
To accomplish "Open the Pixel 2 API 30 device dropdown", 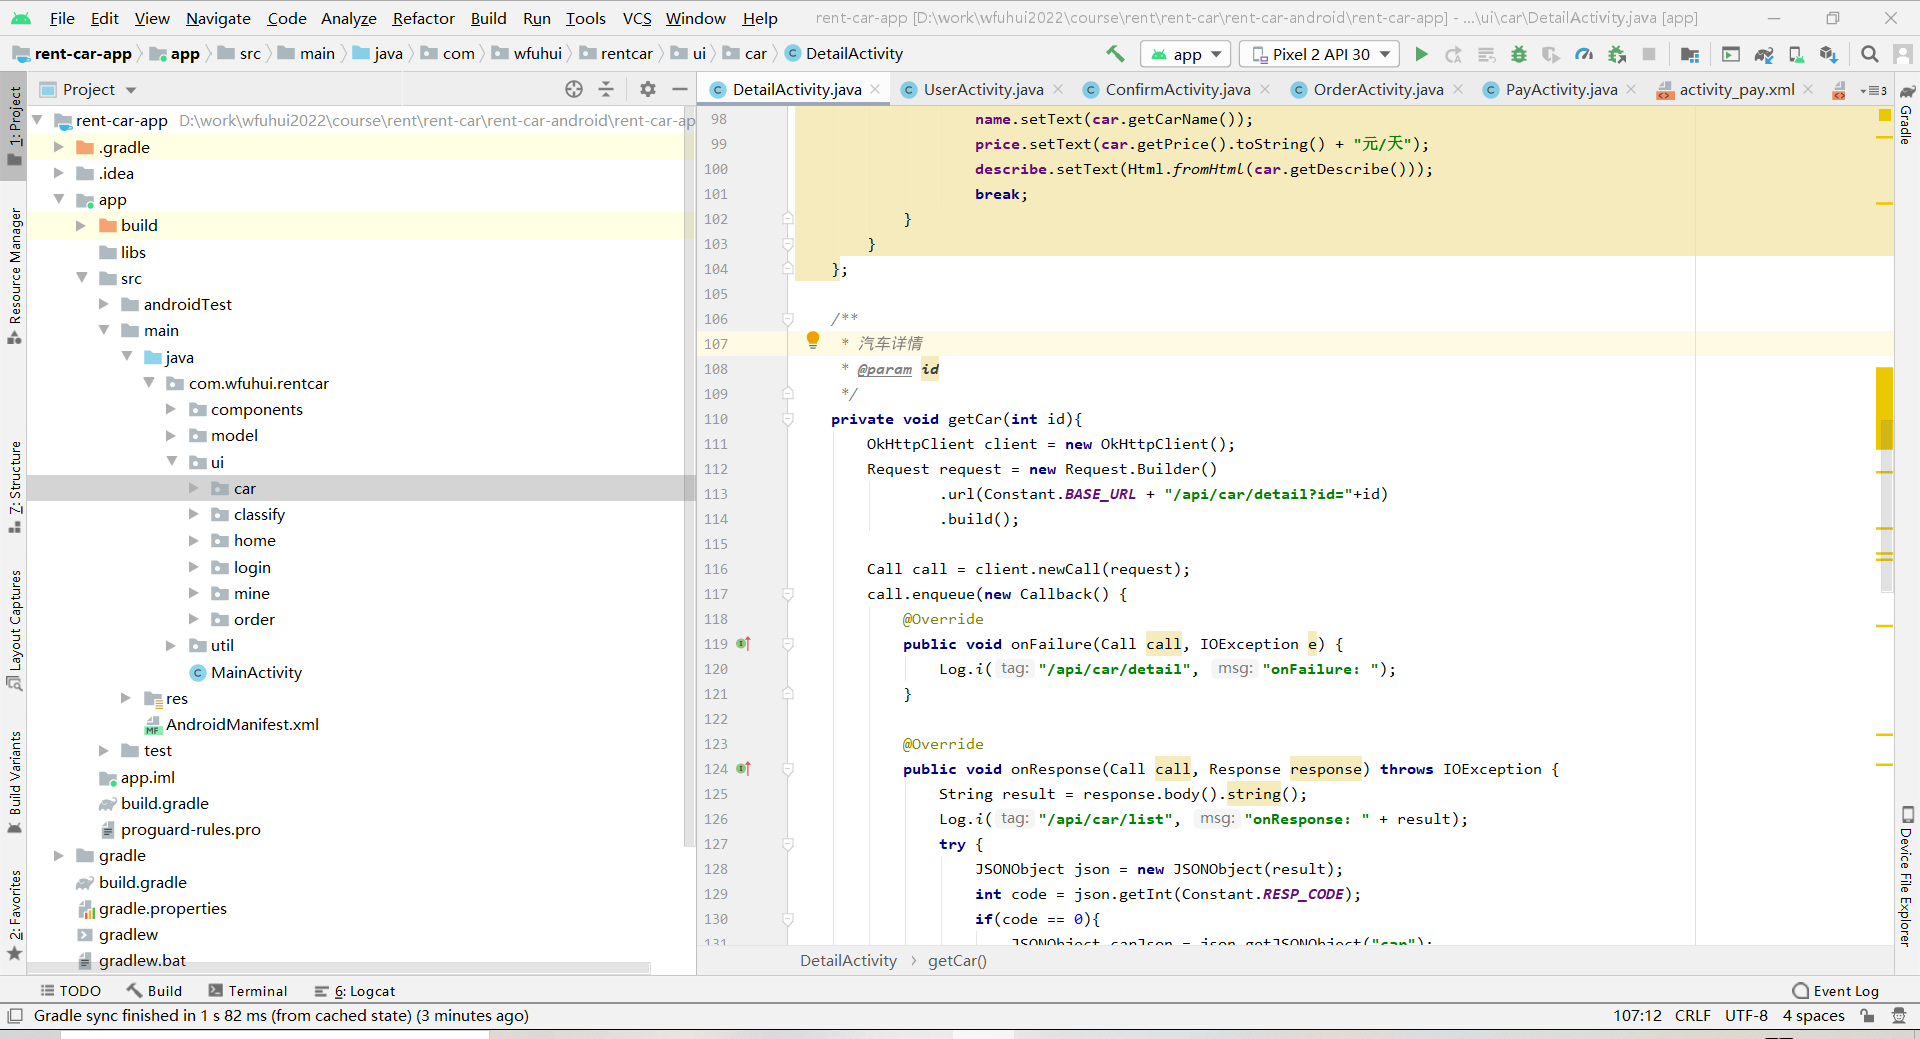I will point(1319,54).
